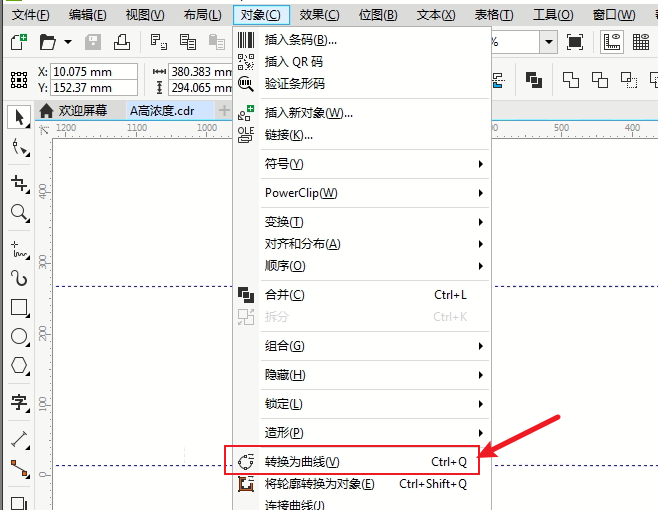This screenshot has height=510, width=658.
Task: Select the Freehand drawing tool
Action: tap(20, 250)
